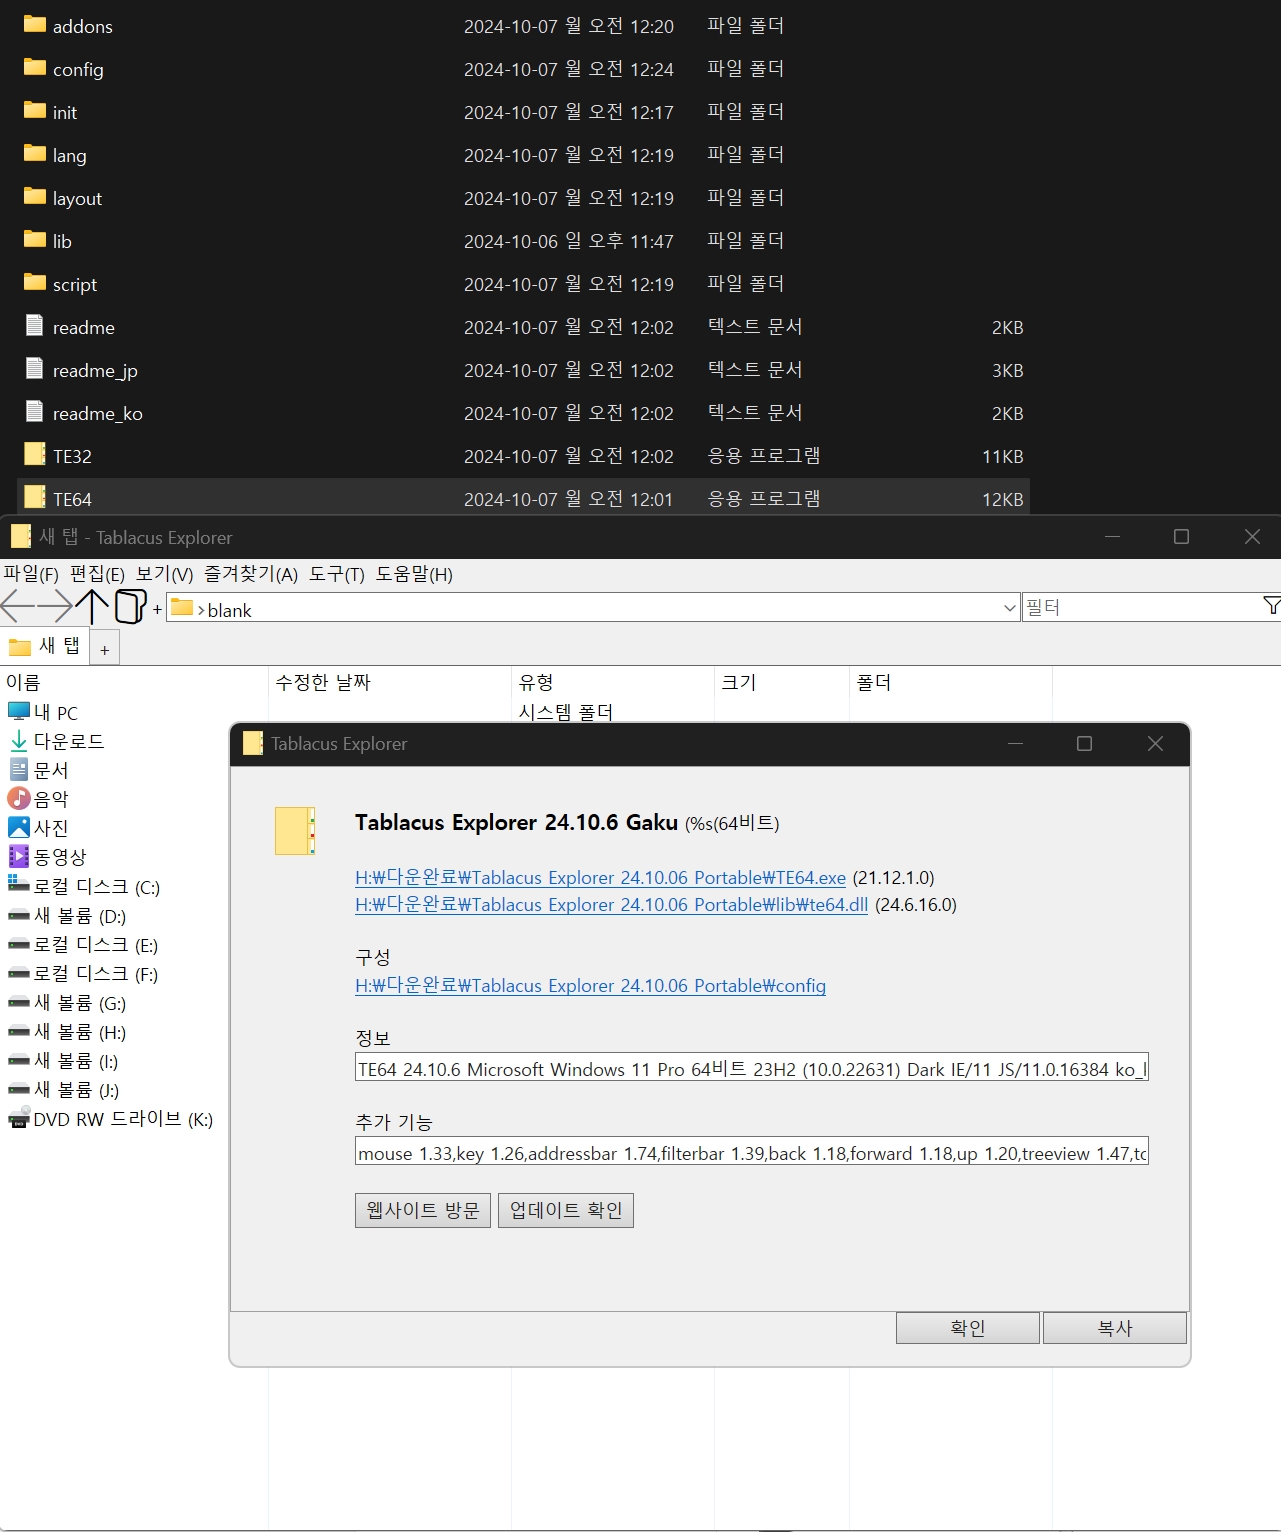
Task: Open the 파일(F) menu
Action: (31, 574)
